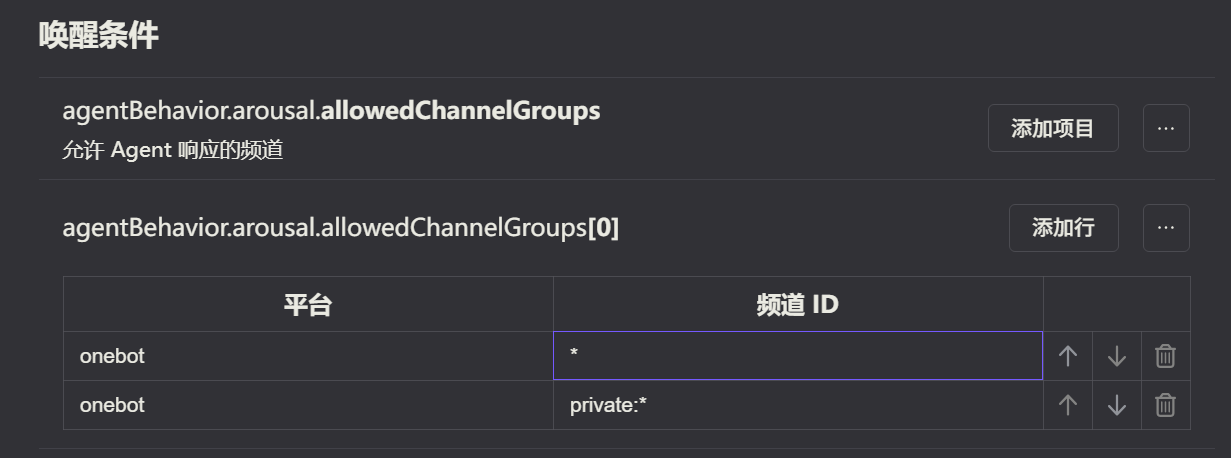Click the 平台 column header
The width and height of the screenshot is (1231, 458).
[x=308, y=305]
